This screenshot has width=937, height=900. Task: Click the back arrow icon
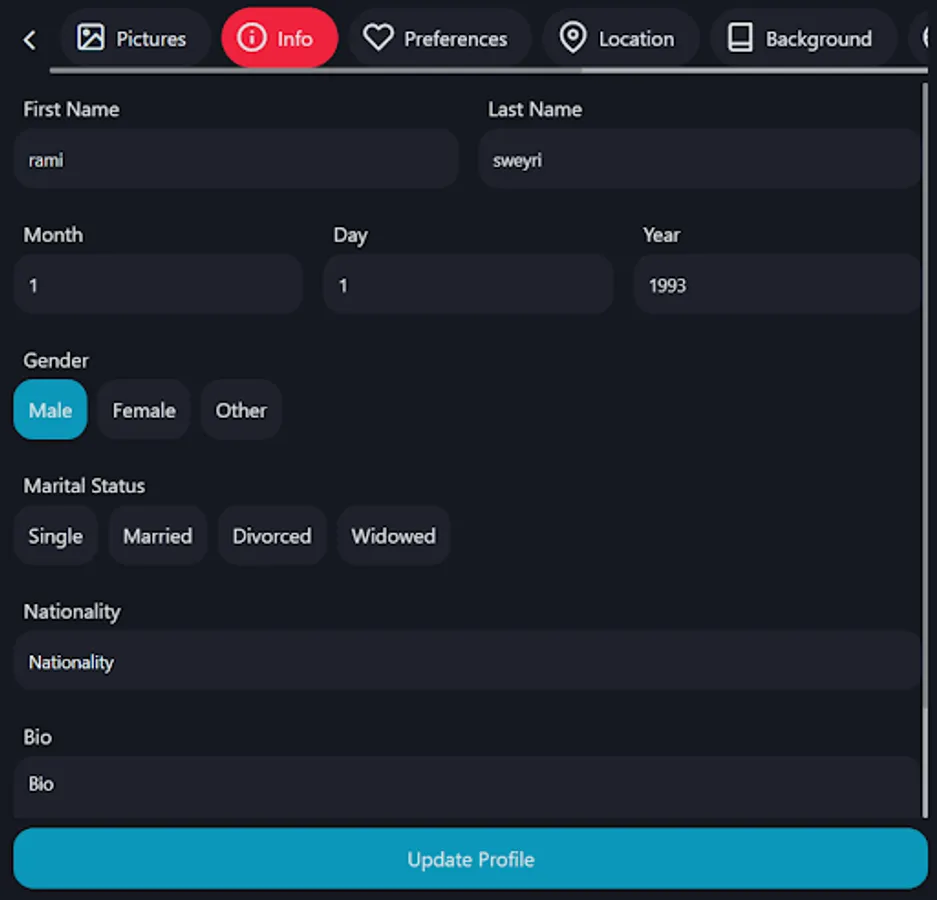tap(29, 39)
